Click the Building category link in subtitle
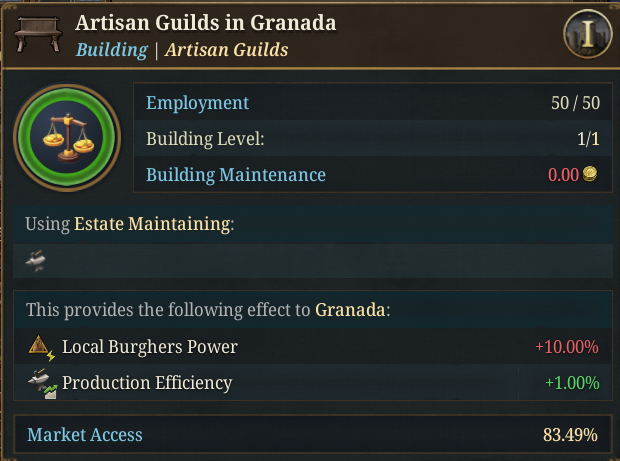This screenshot has height=461, width=620. click(x=110, y=50)
